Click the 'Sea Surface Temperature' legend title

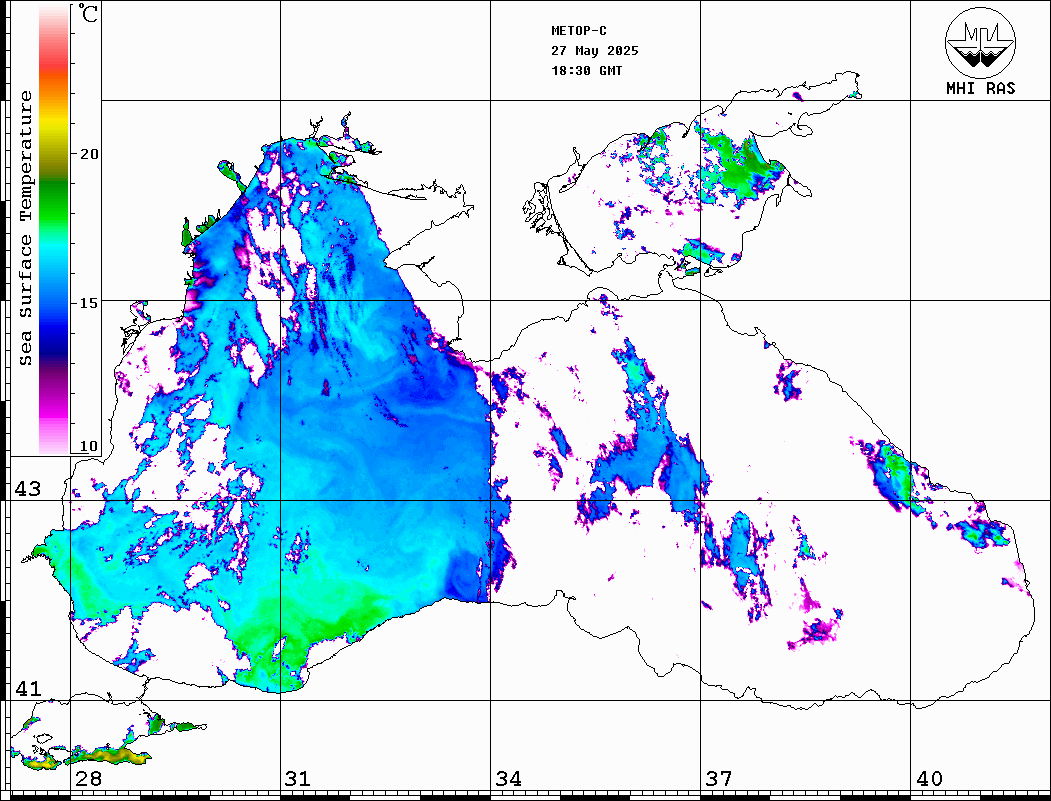25,228
